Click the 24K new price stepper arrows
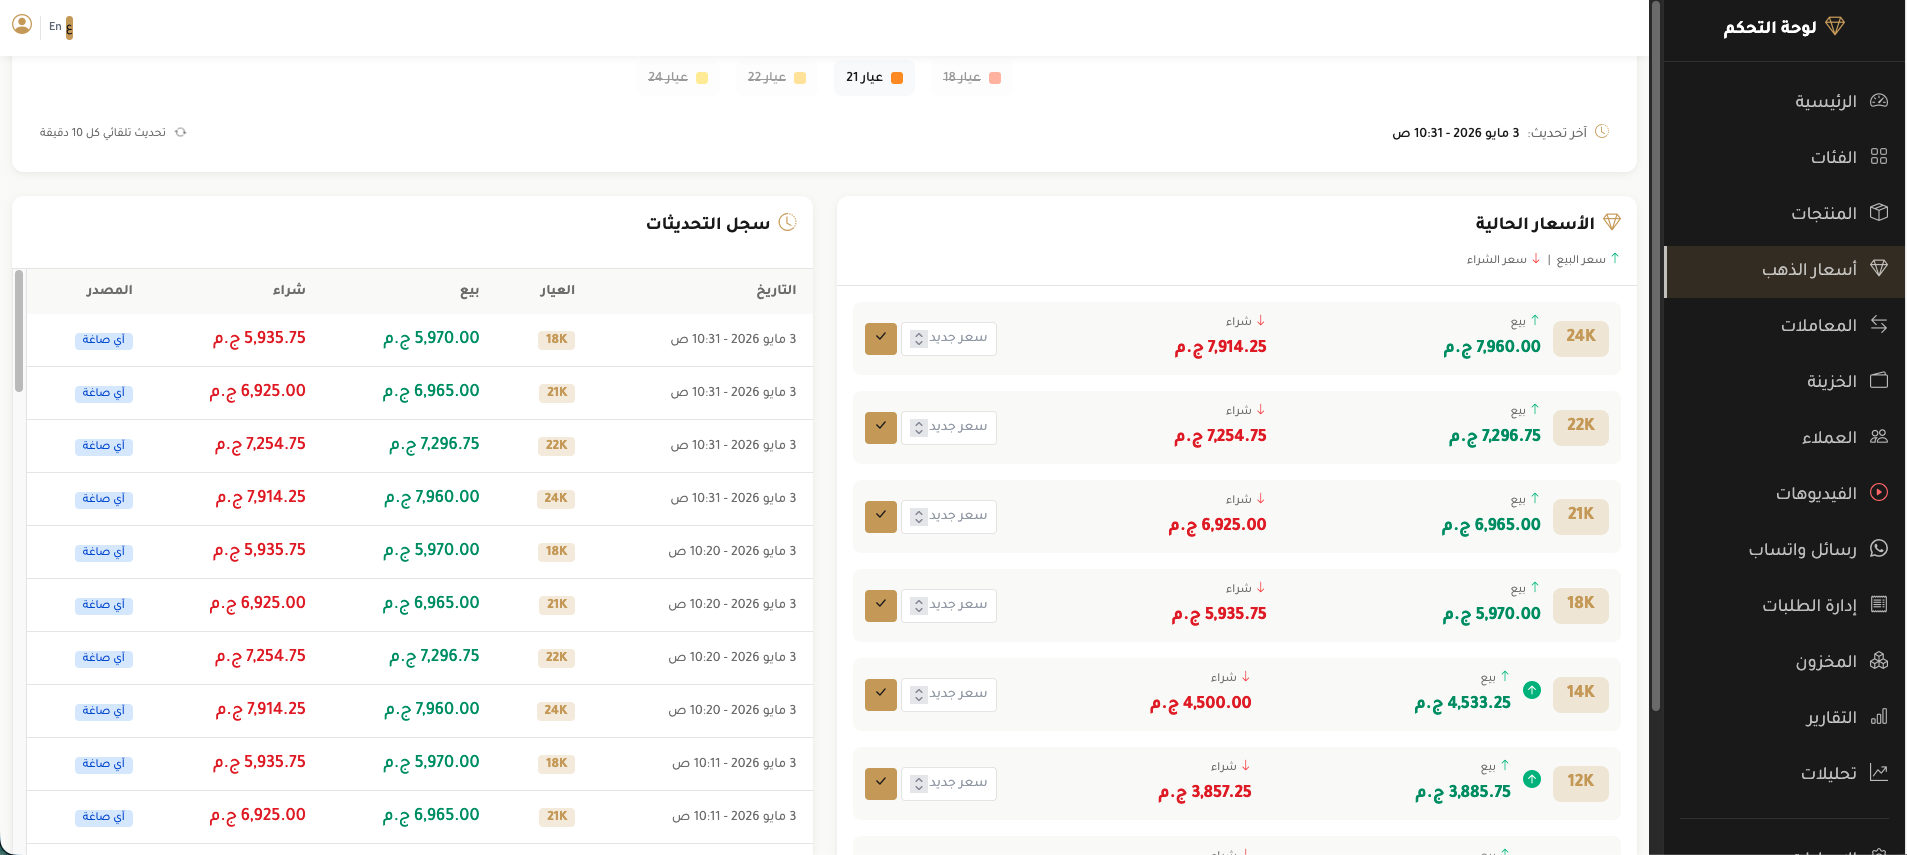The width and height of the screenshot is (1907, 855). [918, 339]
